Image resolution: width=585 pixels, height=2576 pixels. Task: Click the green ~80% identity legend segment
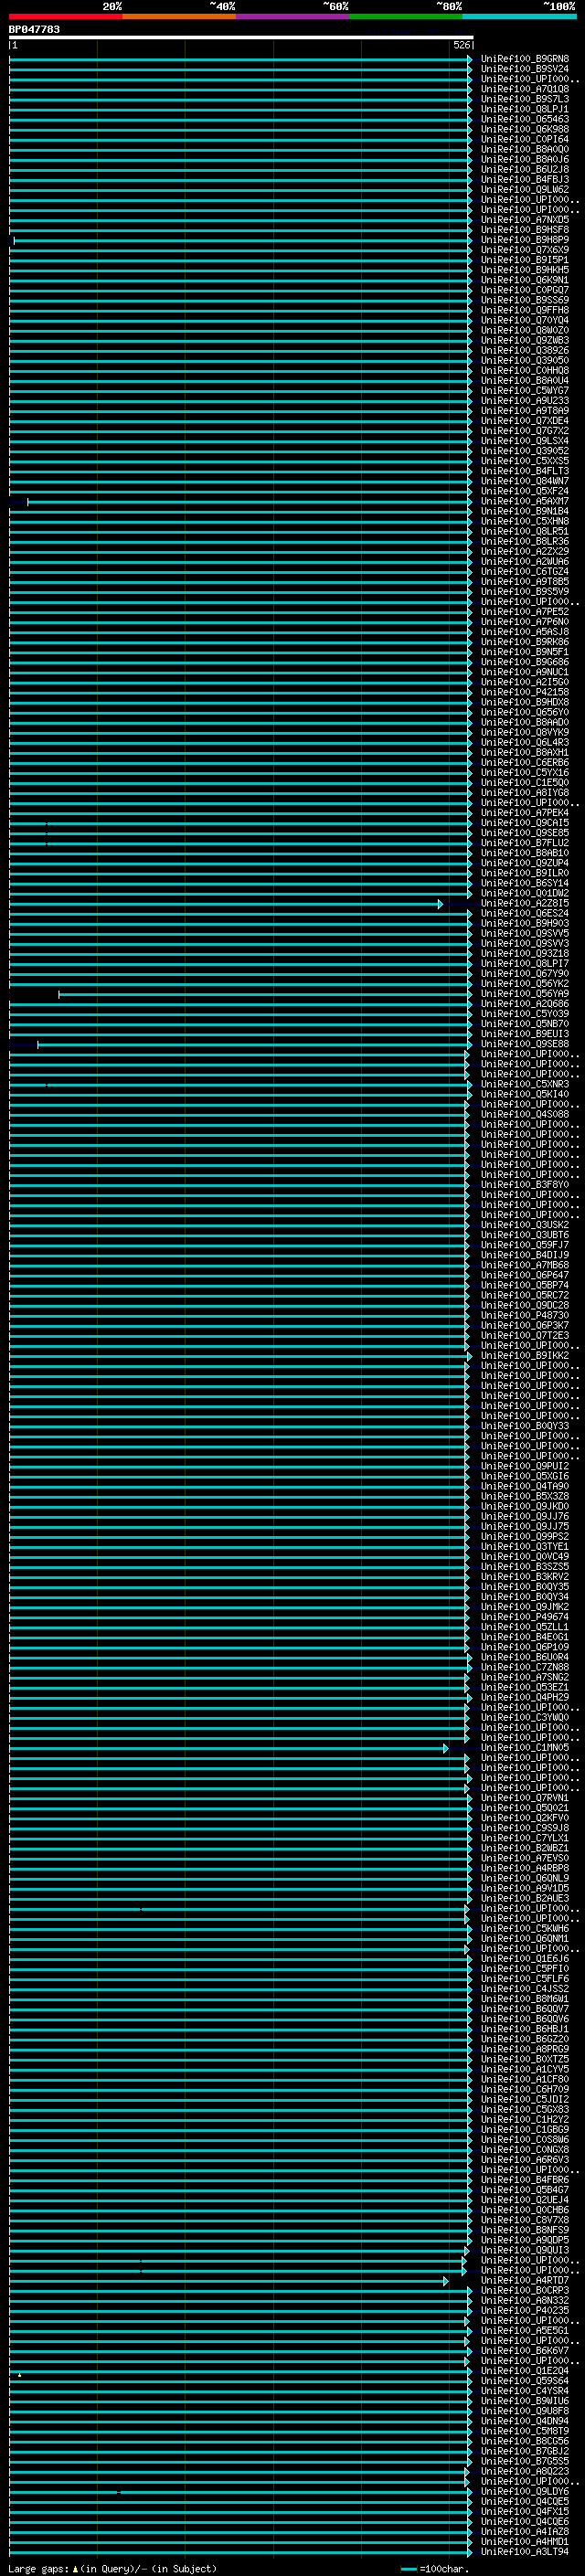(x=406, y=16)
